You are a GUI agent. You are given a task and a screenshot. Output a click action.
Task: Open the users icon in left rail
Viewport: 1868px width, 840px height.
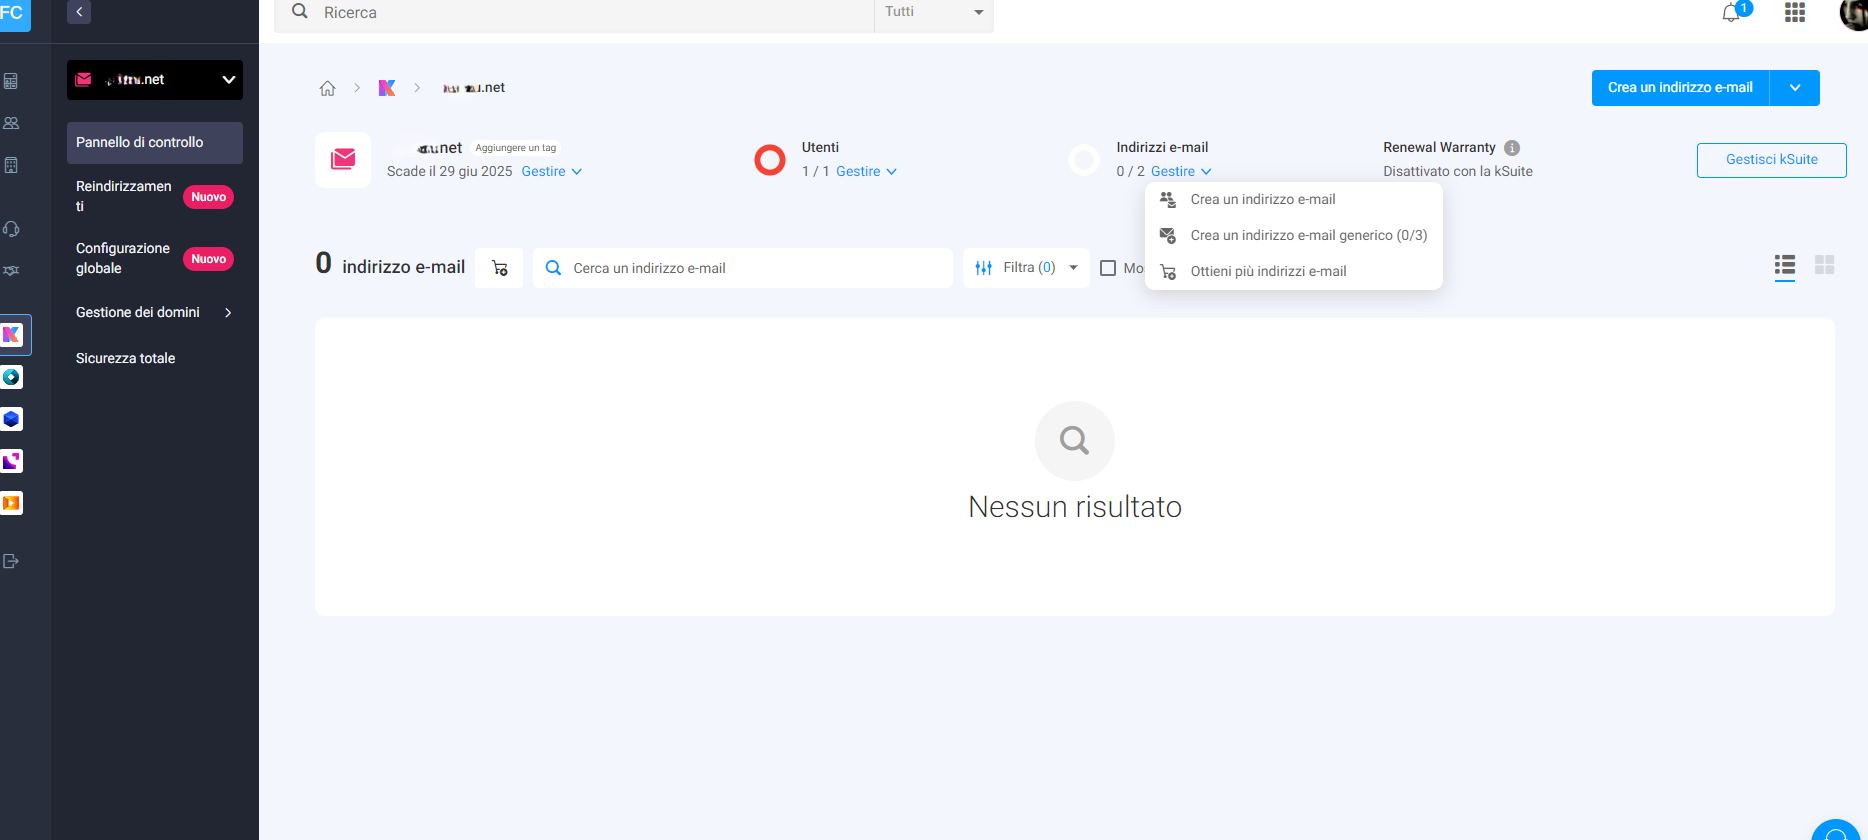point(11,123)
